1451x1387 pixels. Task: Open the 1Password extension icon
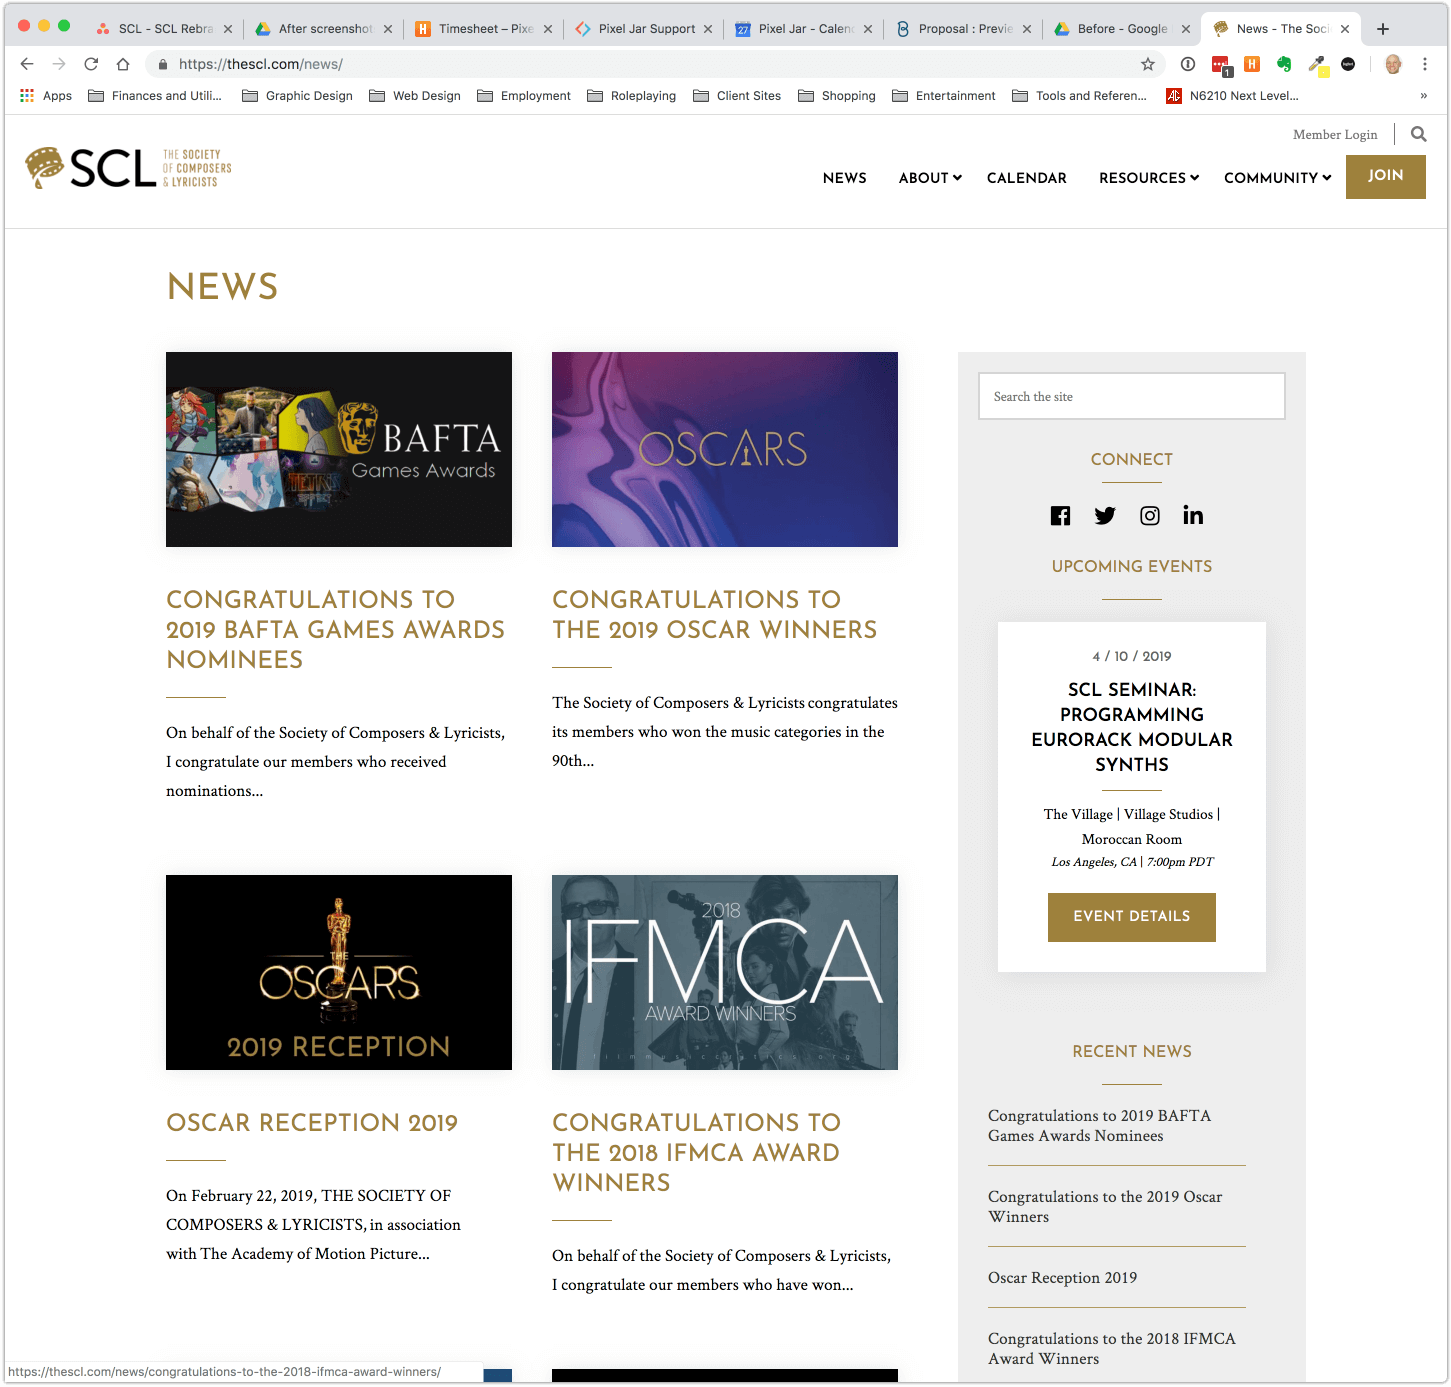pos(1188,64)
